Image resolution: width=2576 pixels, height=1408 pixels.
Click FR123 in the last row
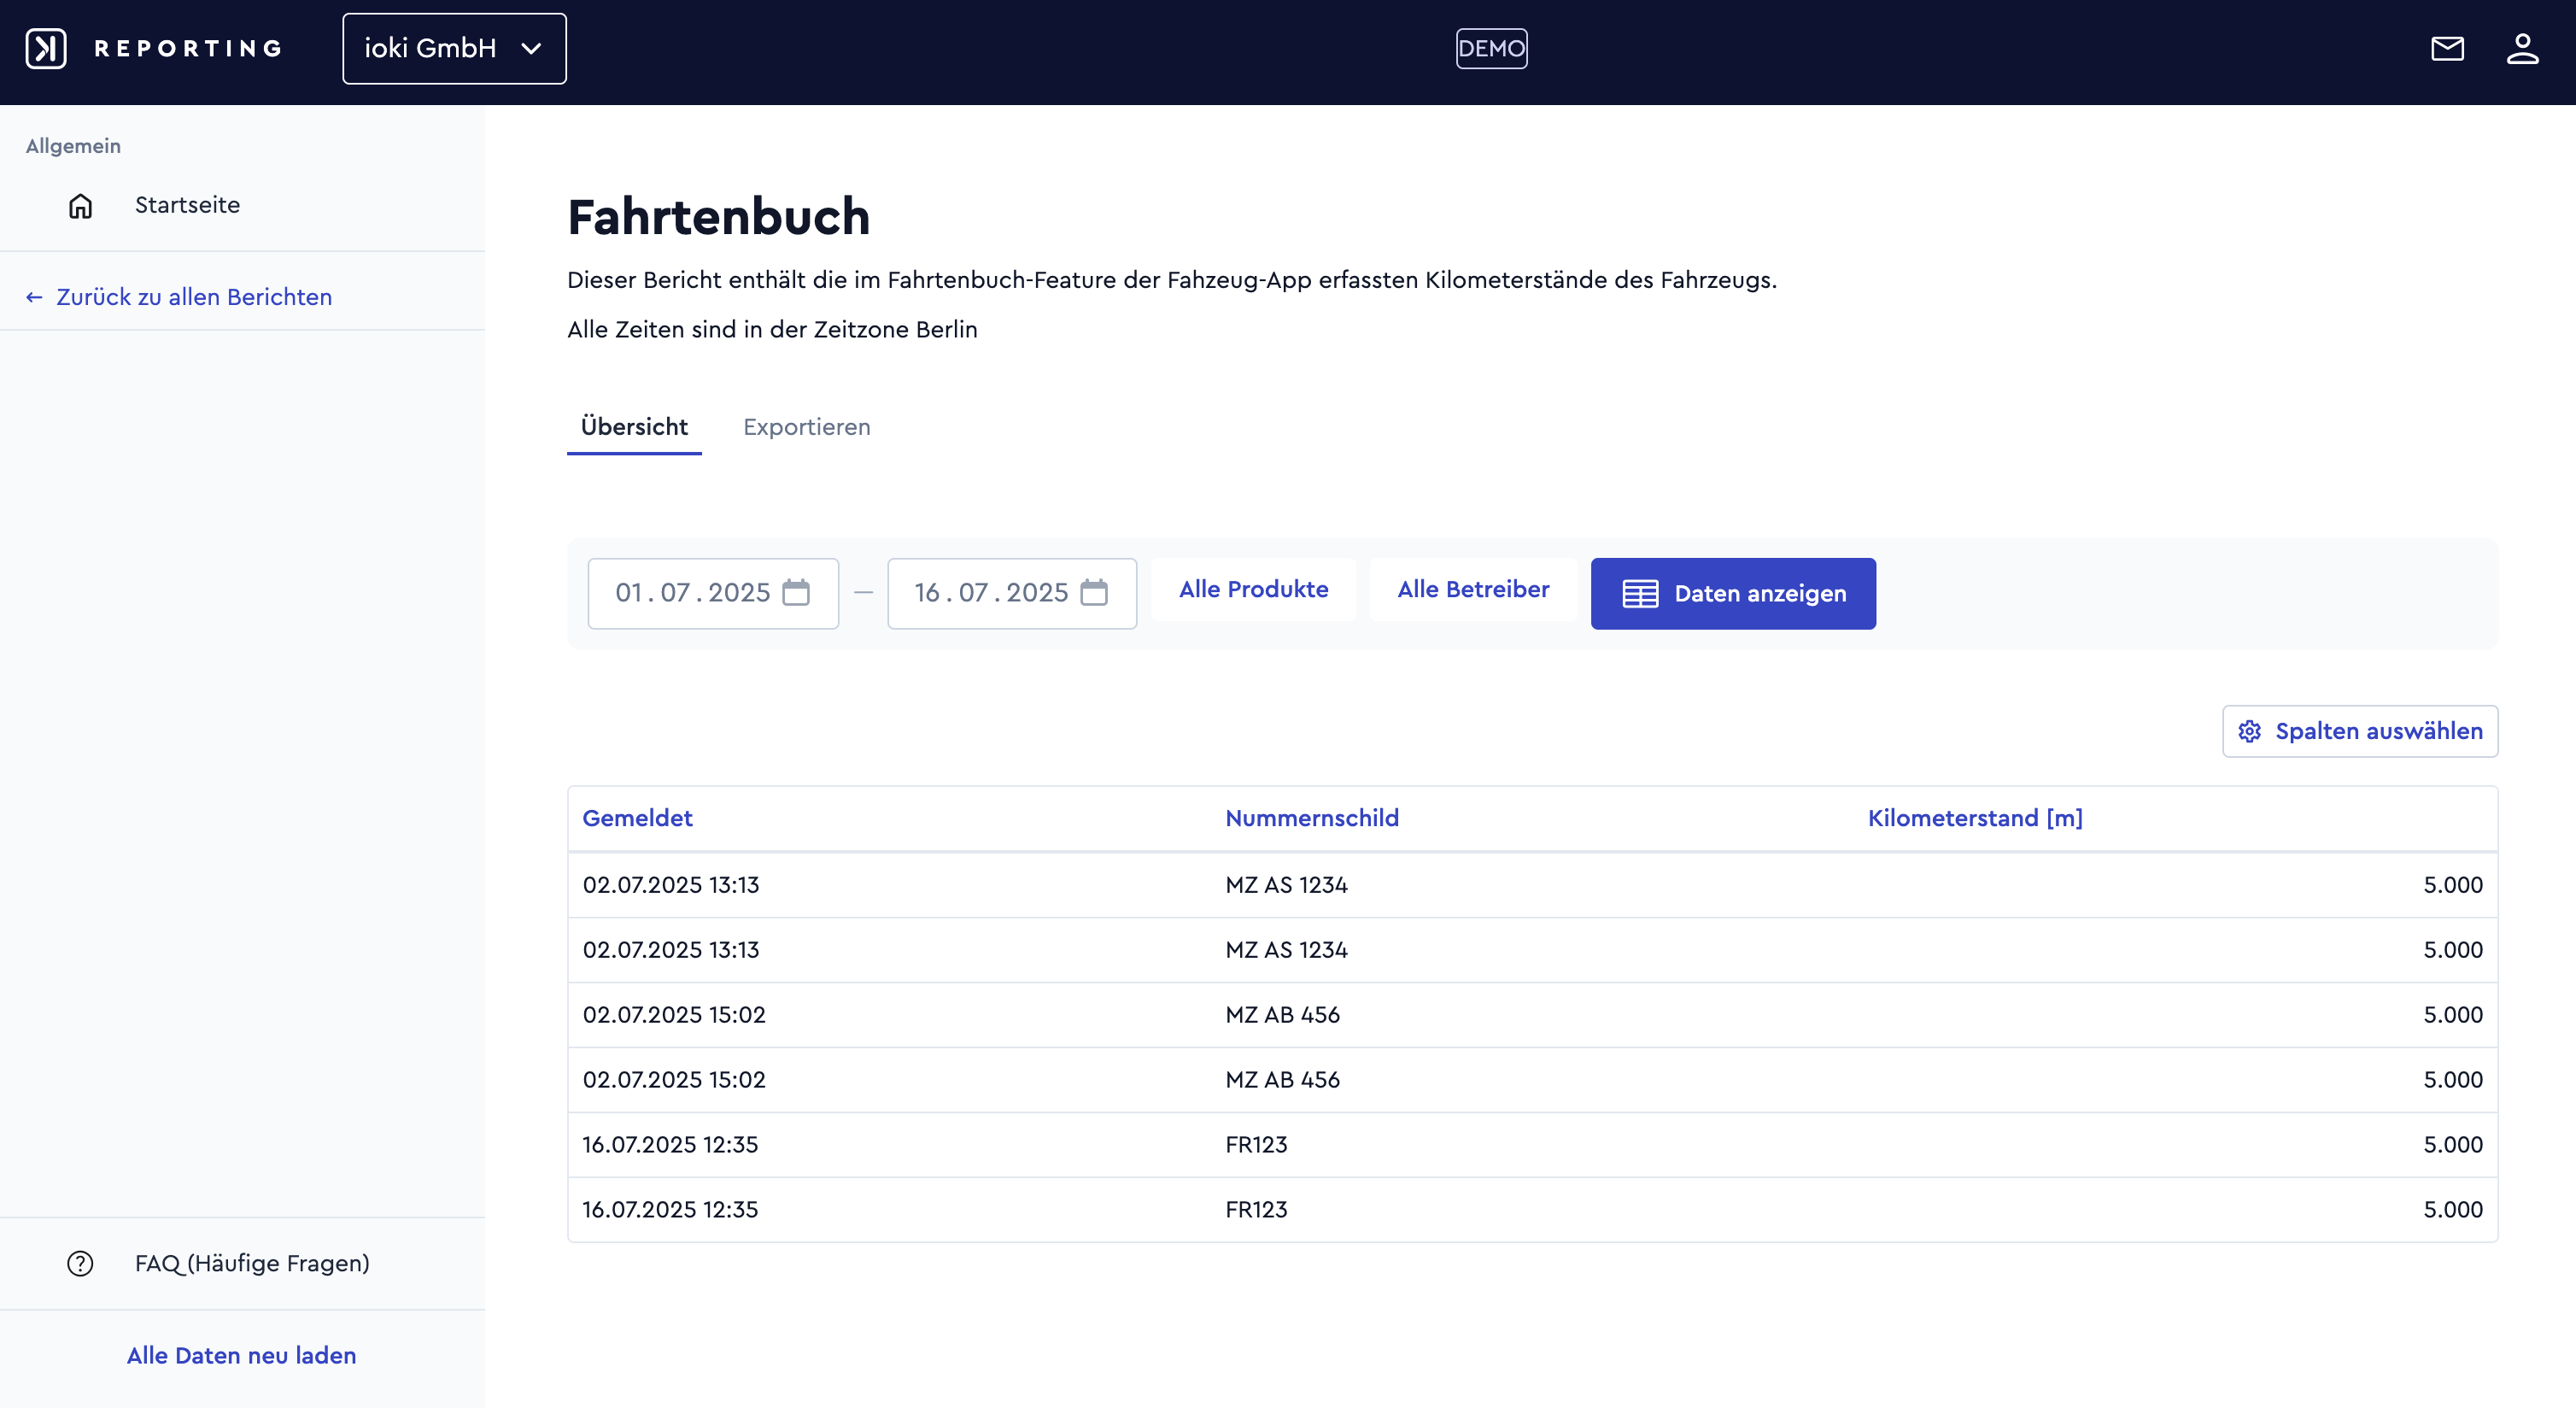pos(1256,1210)
